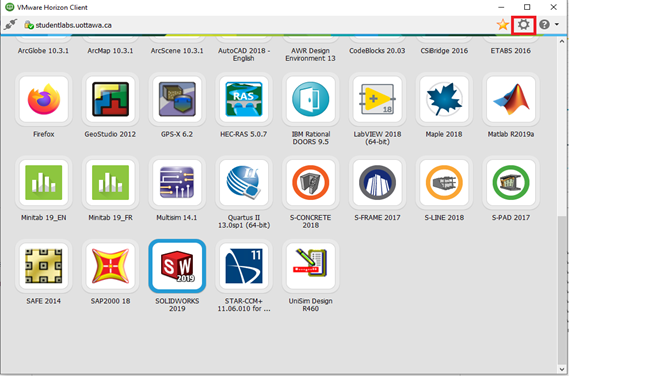Screen dimensions: 663x376
Task: Open Minitab 19_FR application
Action: [110, 182]
